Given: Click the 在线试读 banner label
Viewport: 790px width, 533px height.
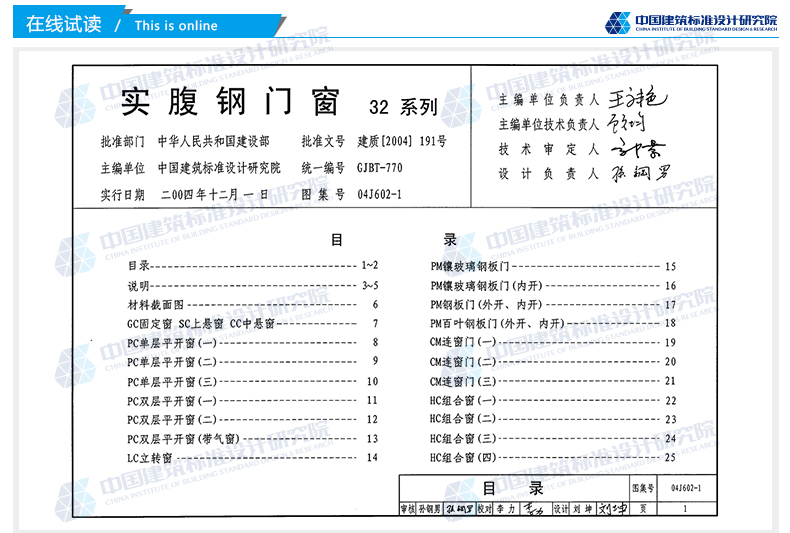Looking at the screenshot, I should (63, 24).
